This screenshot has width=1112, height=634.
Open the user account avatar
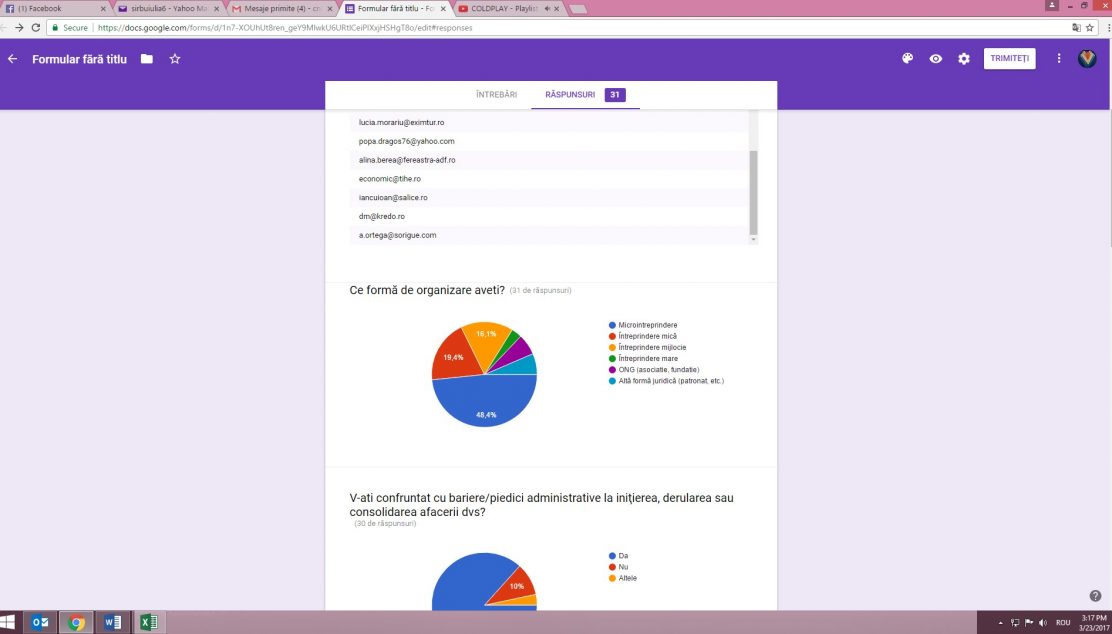click(x=1087, y=59)
